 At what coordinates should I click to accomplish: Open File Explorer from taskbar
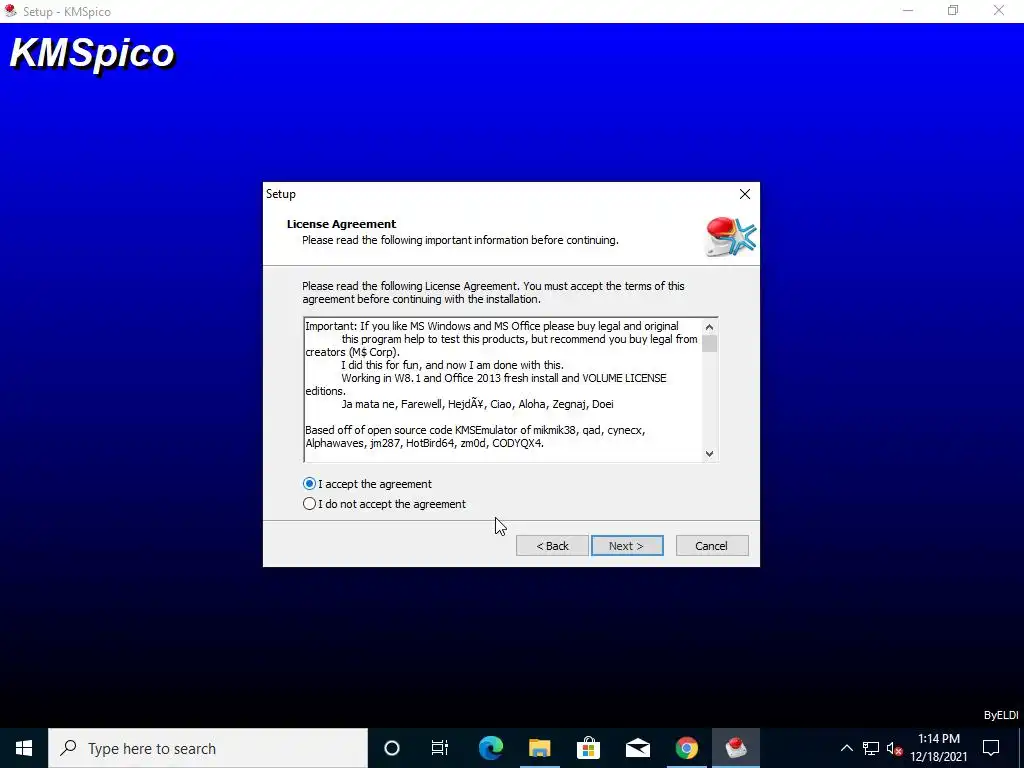(x=539, y=748)
